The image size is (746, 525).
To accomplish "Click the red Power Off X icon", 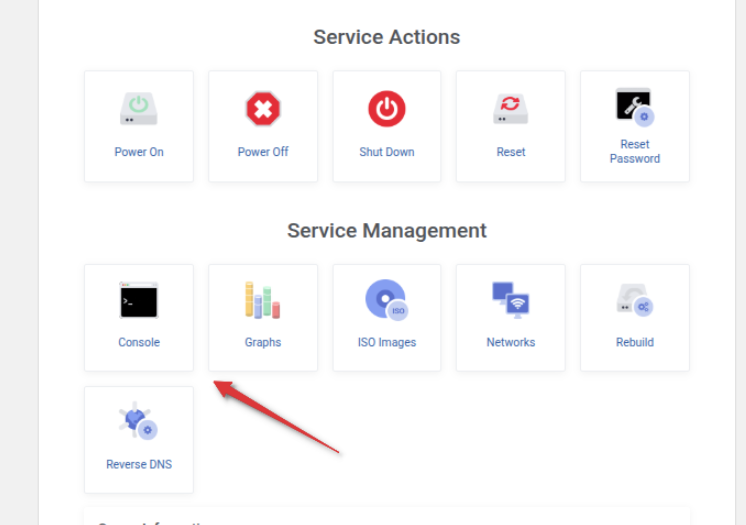I will coord(263,109).
